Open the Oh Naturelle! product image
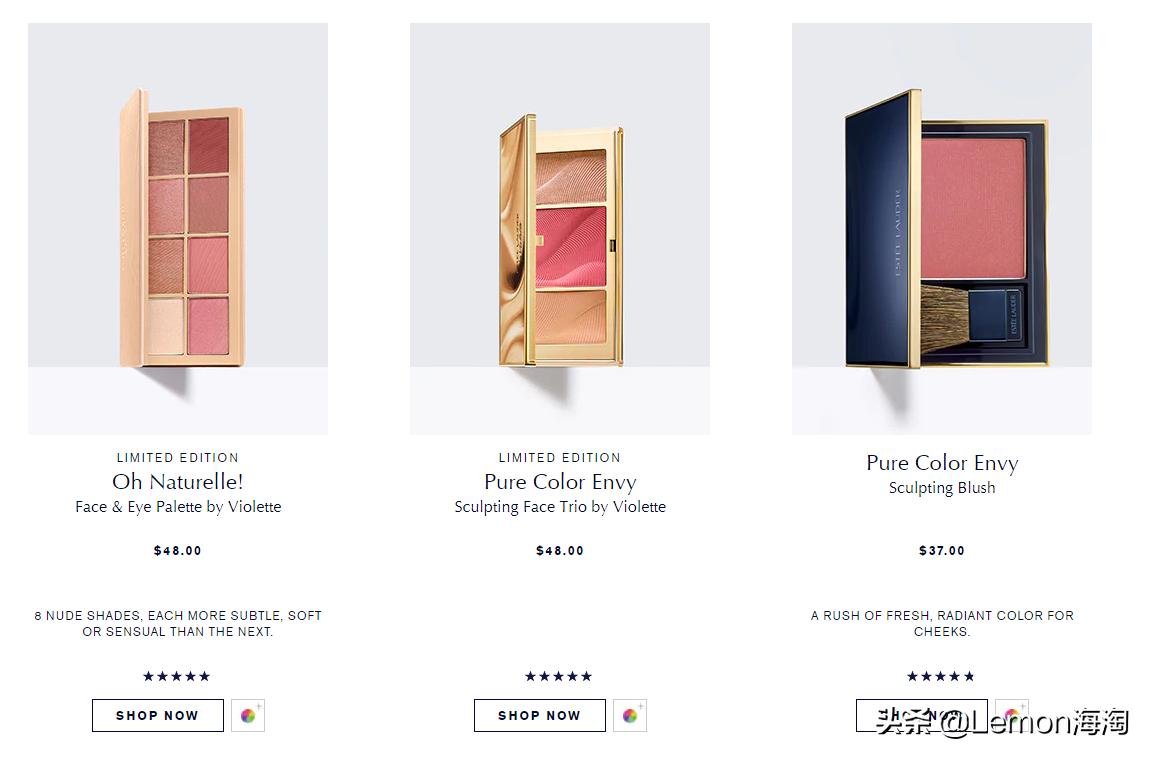The image size is (1151, 758). pyautogui.click(x=178, y=228)
